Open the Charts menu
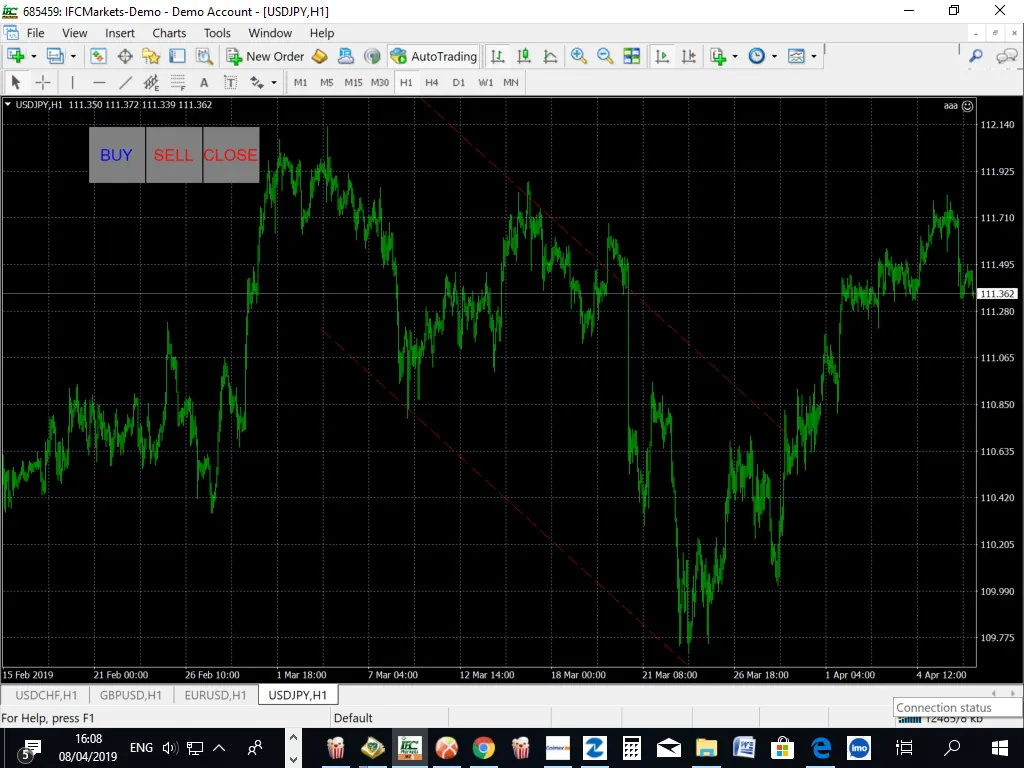This screenshot has width=1024, height=768. 168,33
